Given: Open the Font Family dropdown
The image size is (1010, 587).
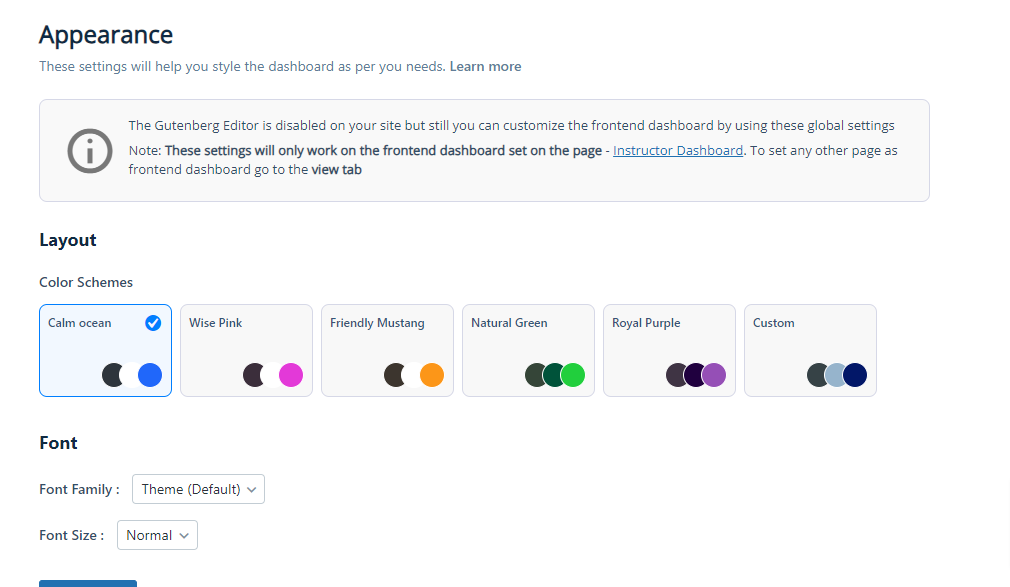Looking at the screenshot, I should pyautogui.click(x=198, y=489).
